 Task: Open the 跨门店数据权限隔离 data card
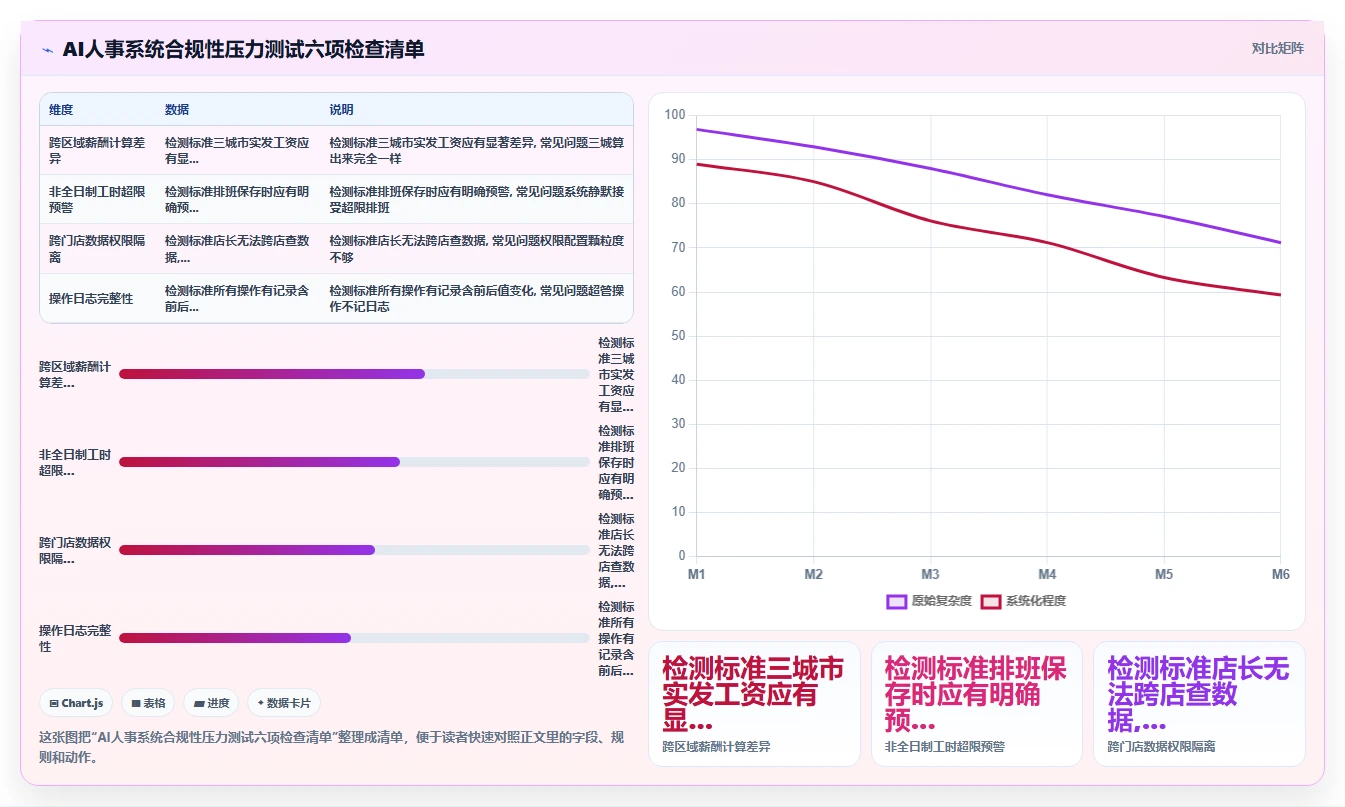point(1199,703)
